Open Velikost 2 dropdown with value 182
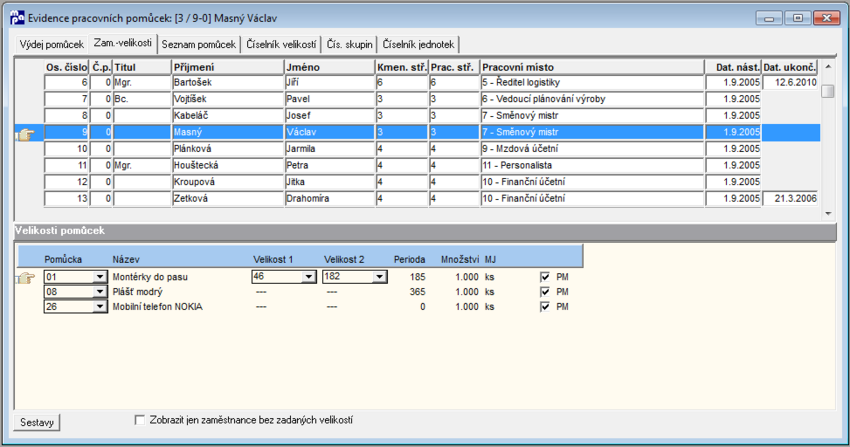Screen dimensions: 850x447 379,277
